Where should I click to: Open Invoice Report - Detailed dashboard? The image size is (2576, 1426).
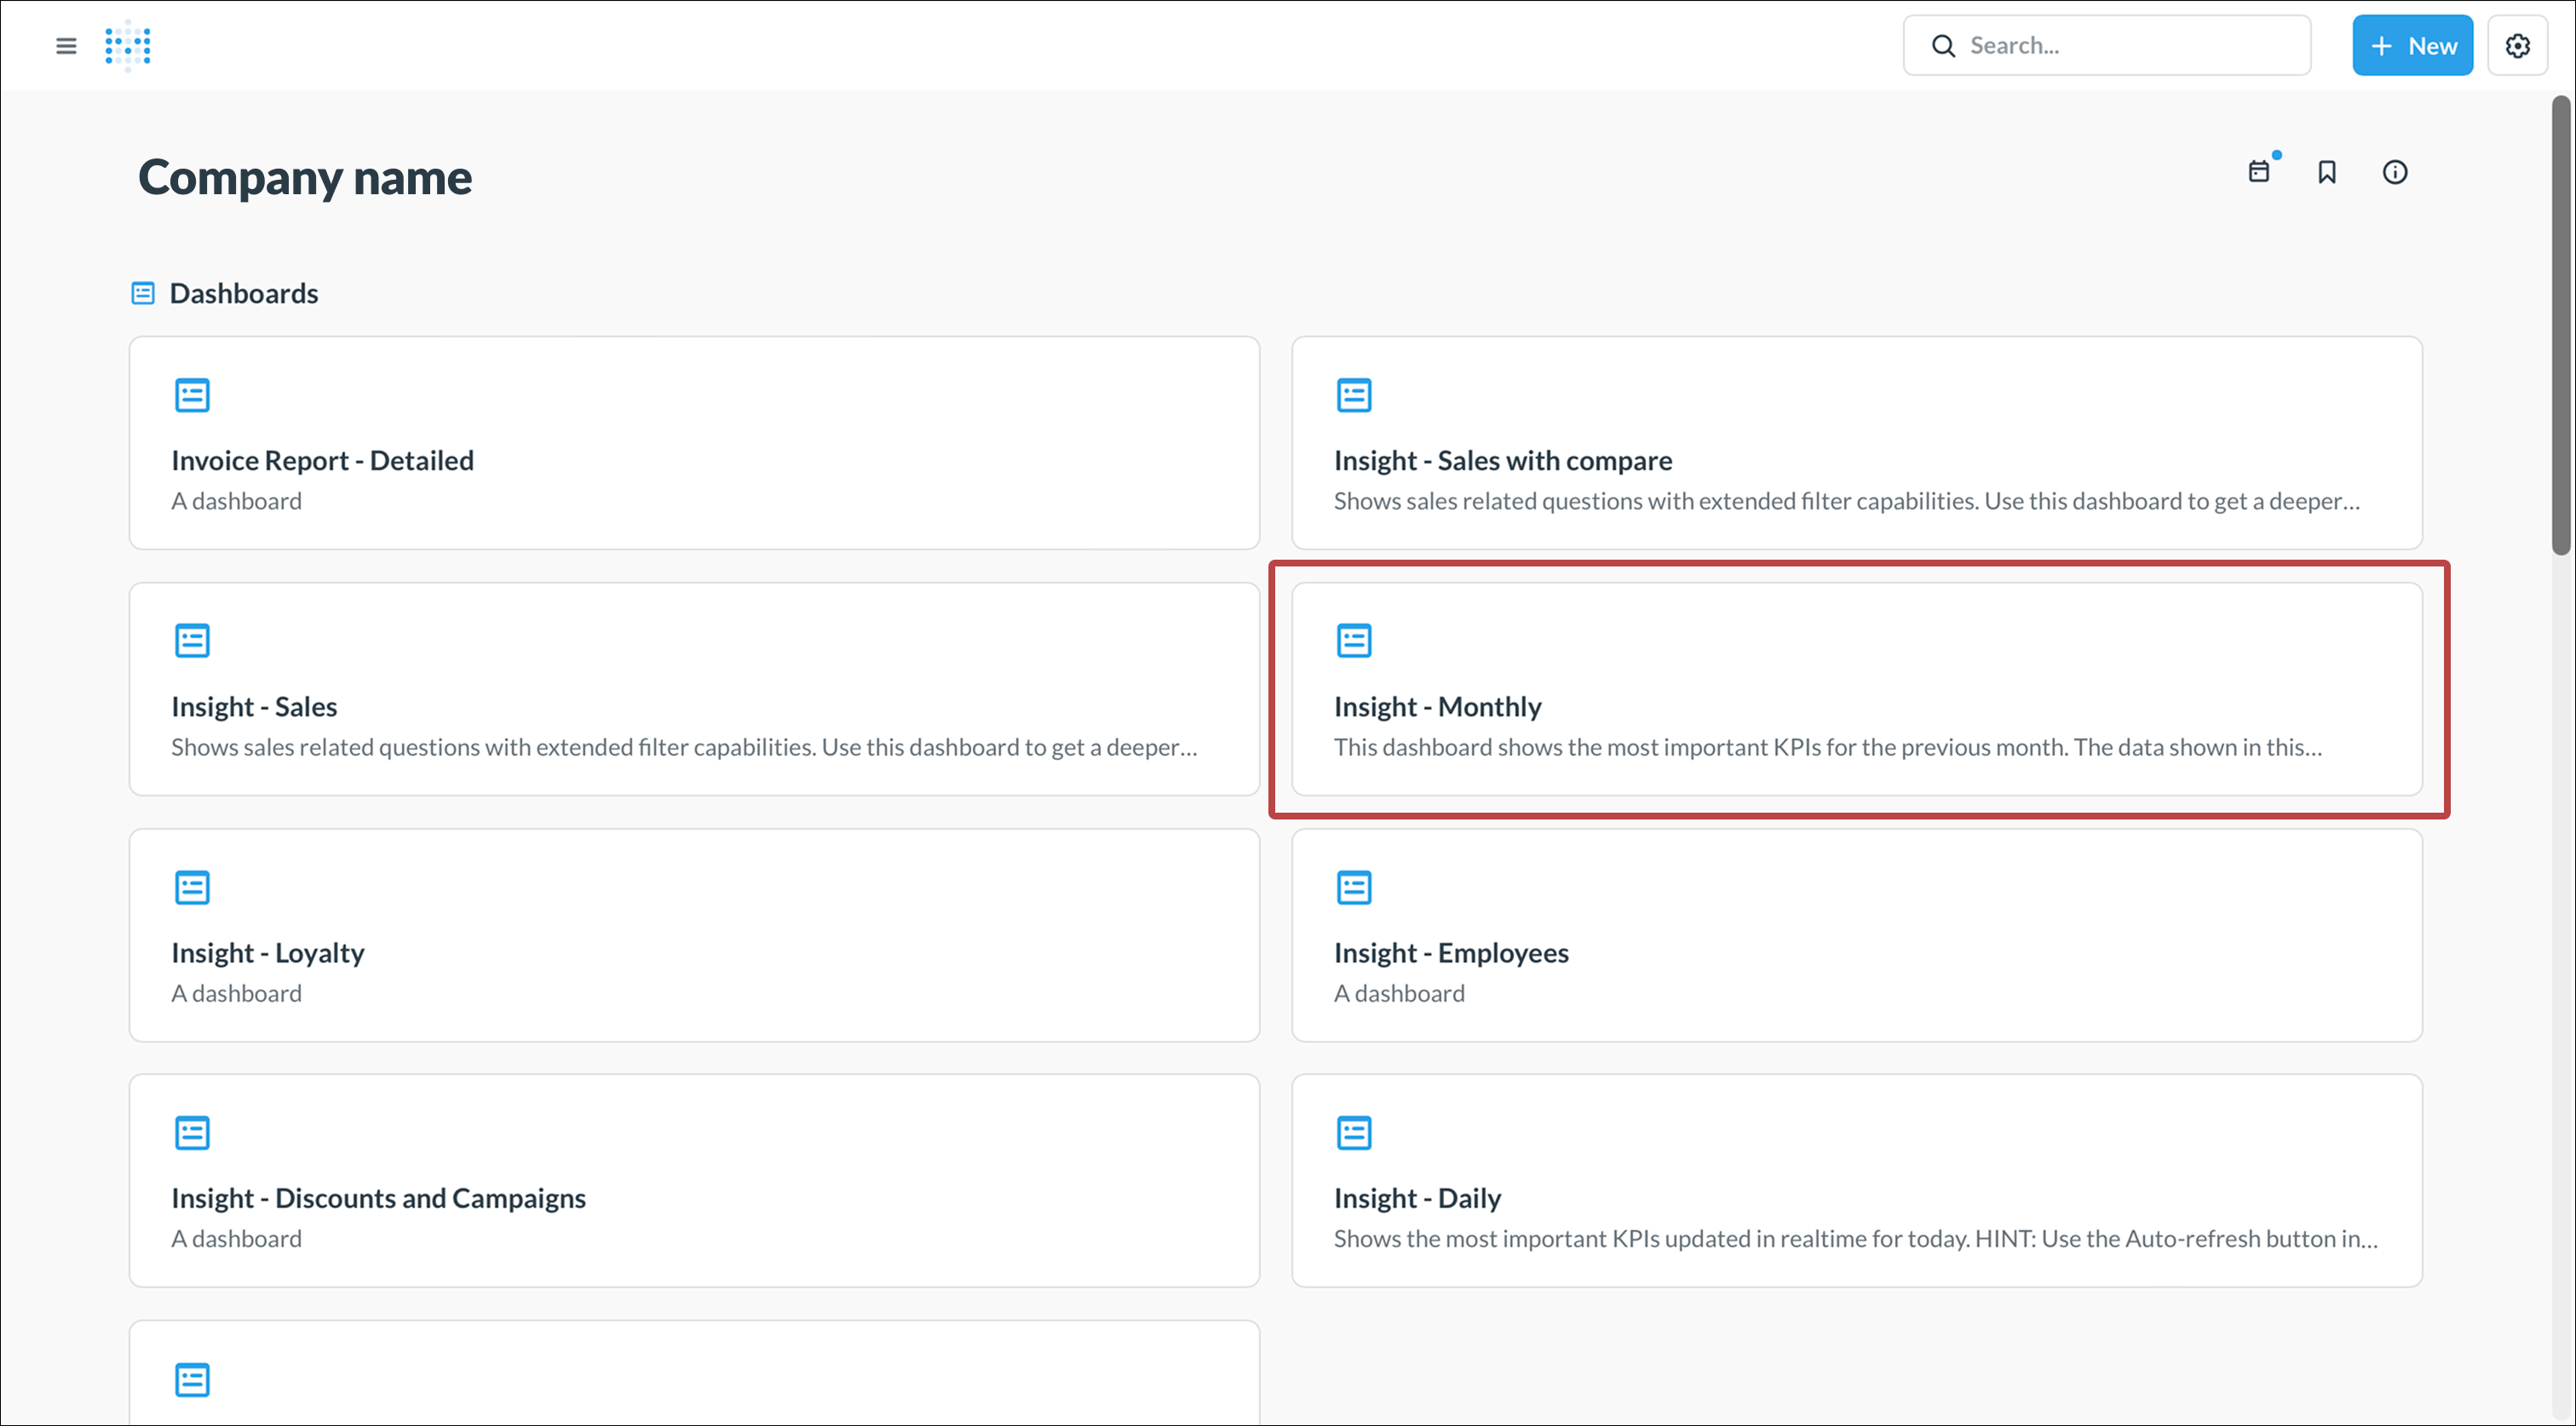(x=322, y=461)
